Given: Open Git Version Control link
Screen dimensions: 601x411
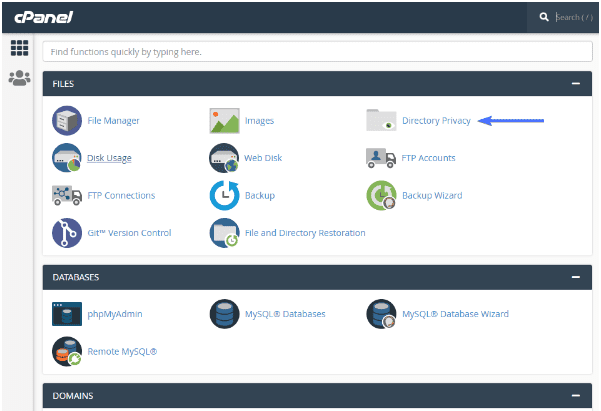Looking at the screenshot, I should tap(129, 233).
